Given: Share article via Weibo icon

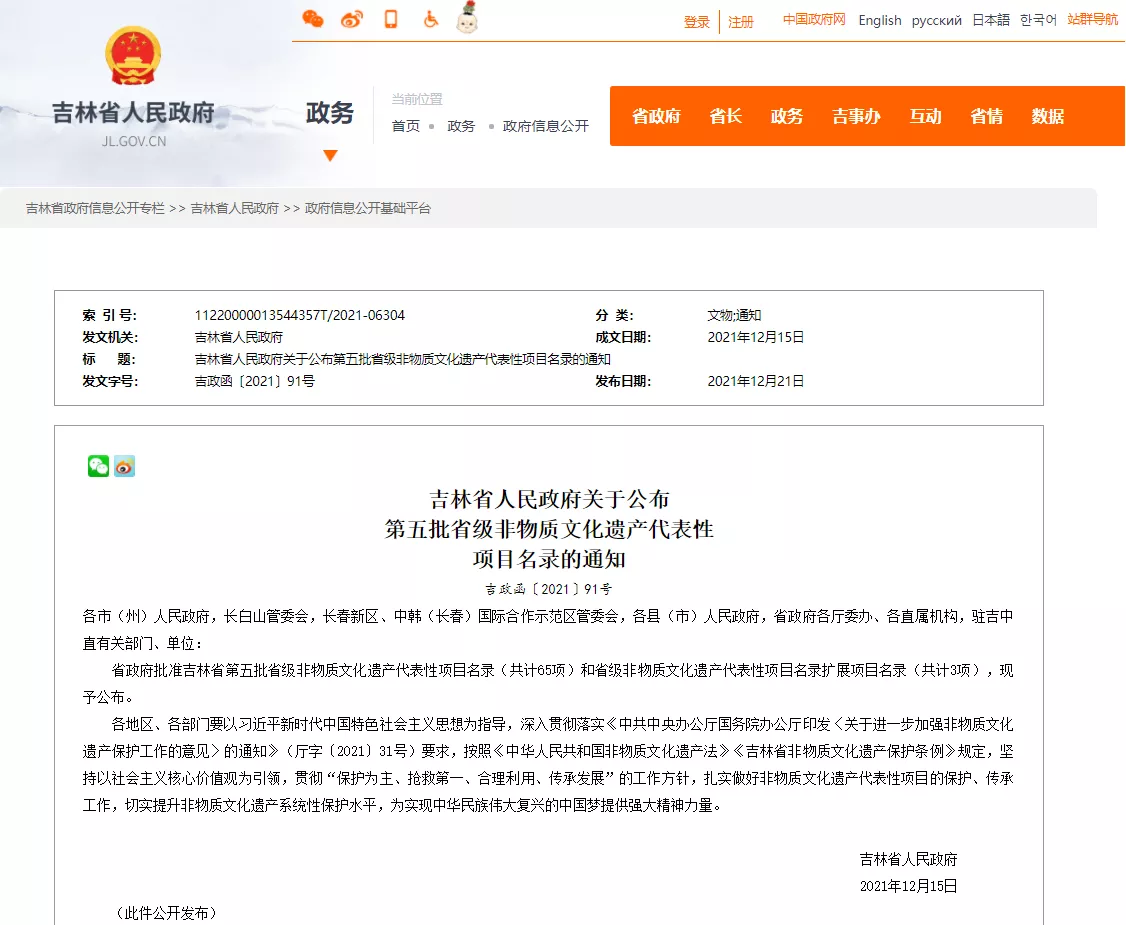Looking at the screenshot, I should 124,466.
